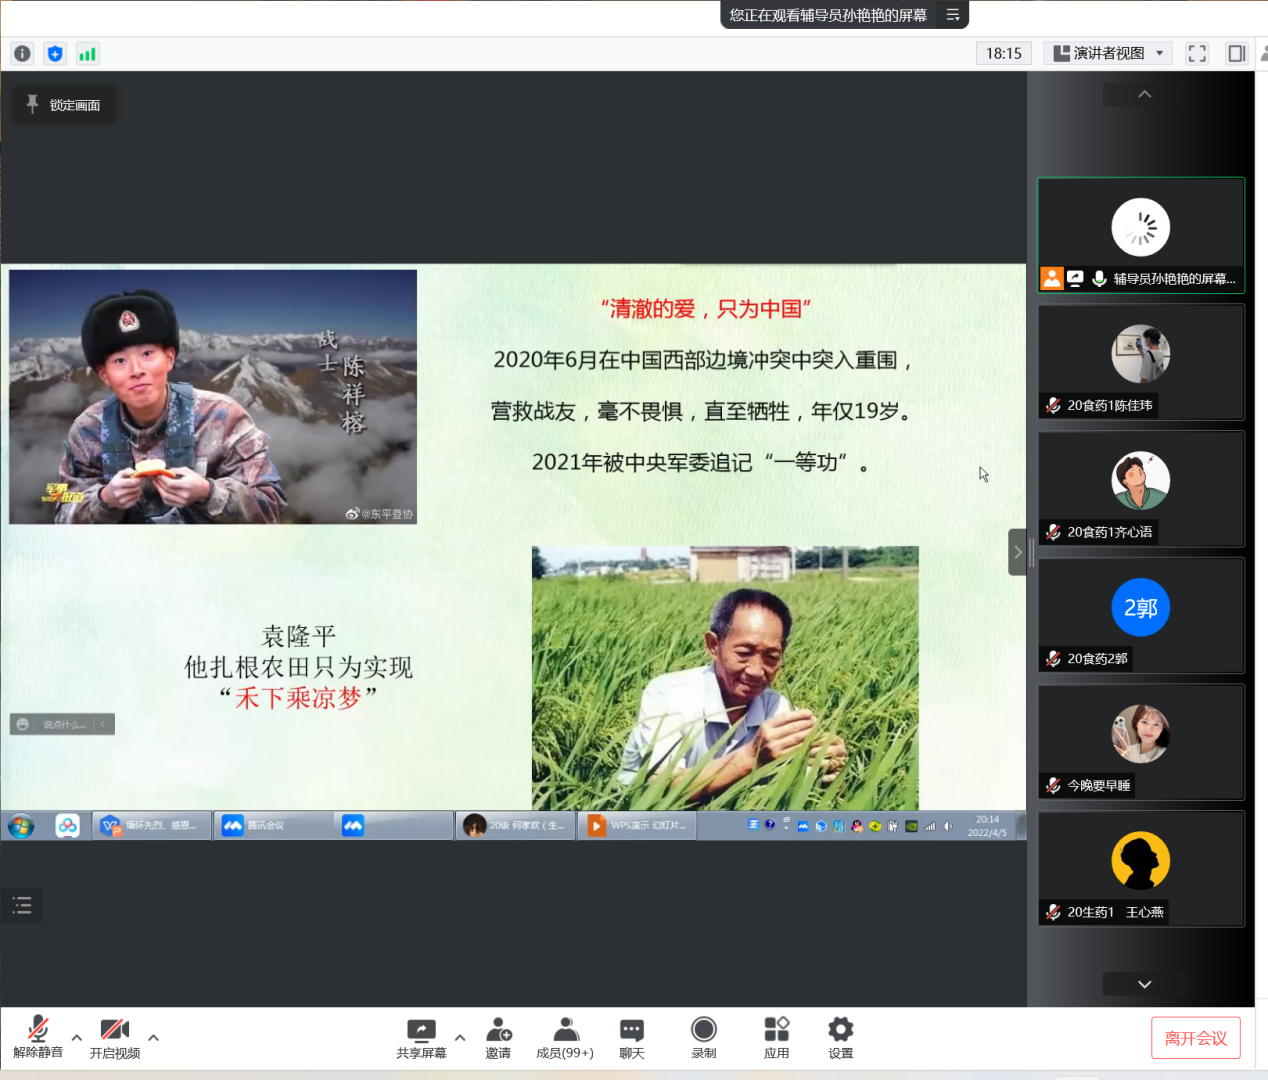Open the 应用 apps icon
This screenshot has width=1268, height=1080.
776,1037
